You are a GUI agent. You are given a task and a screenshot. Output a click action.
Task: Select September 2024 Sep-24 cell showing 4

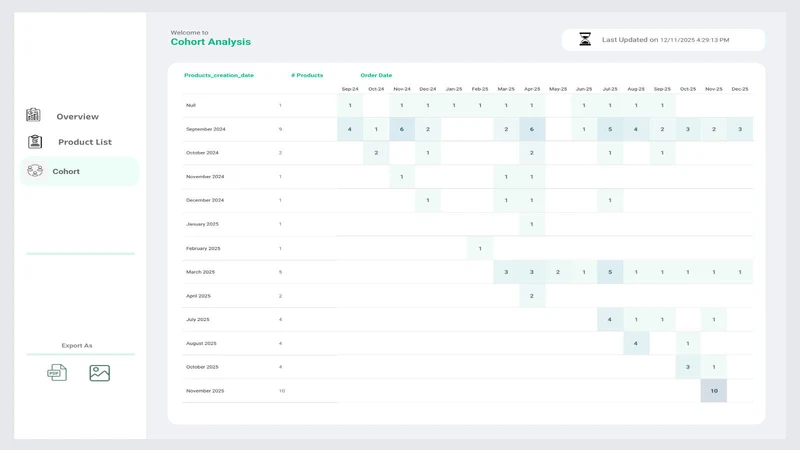point(349,129)
